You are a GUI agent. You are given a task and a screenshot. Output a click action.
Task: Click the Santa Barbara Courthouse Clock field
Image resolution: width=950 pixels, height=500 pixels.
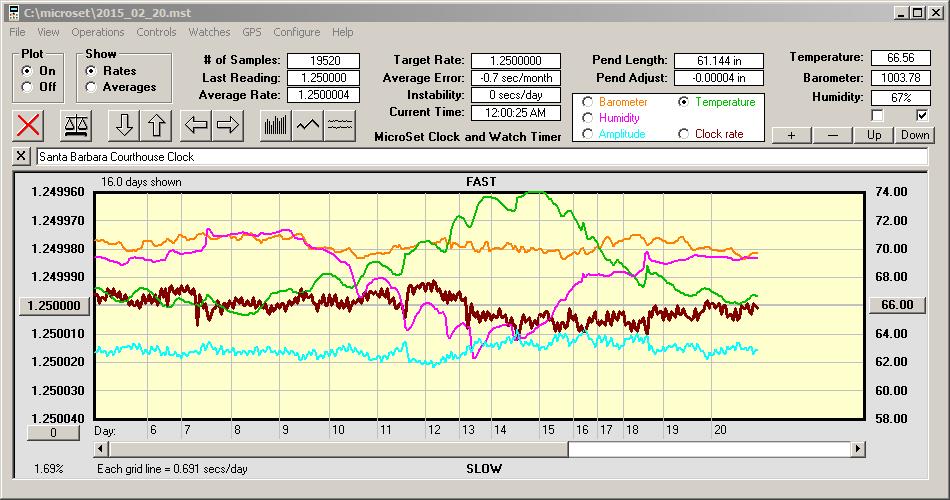[480, 157]
